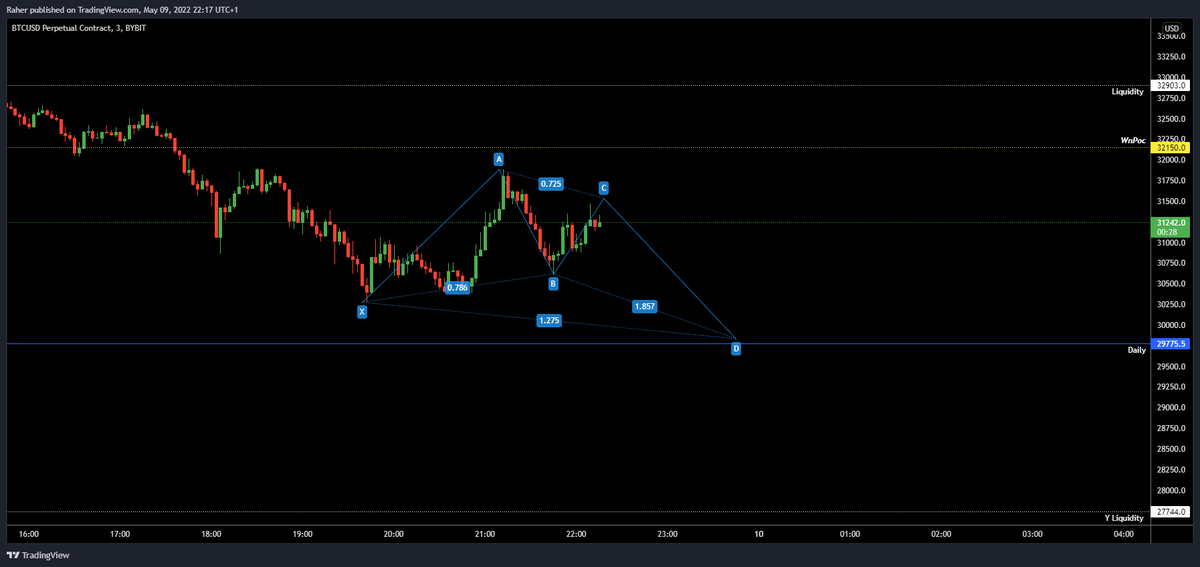Screen dimensions: 1200x567
Task: Click the 01:00 time axis label
Action: point(850,534)
